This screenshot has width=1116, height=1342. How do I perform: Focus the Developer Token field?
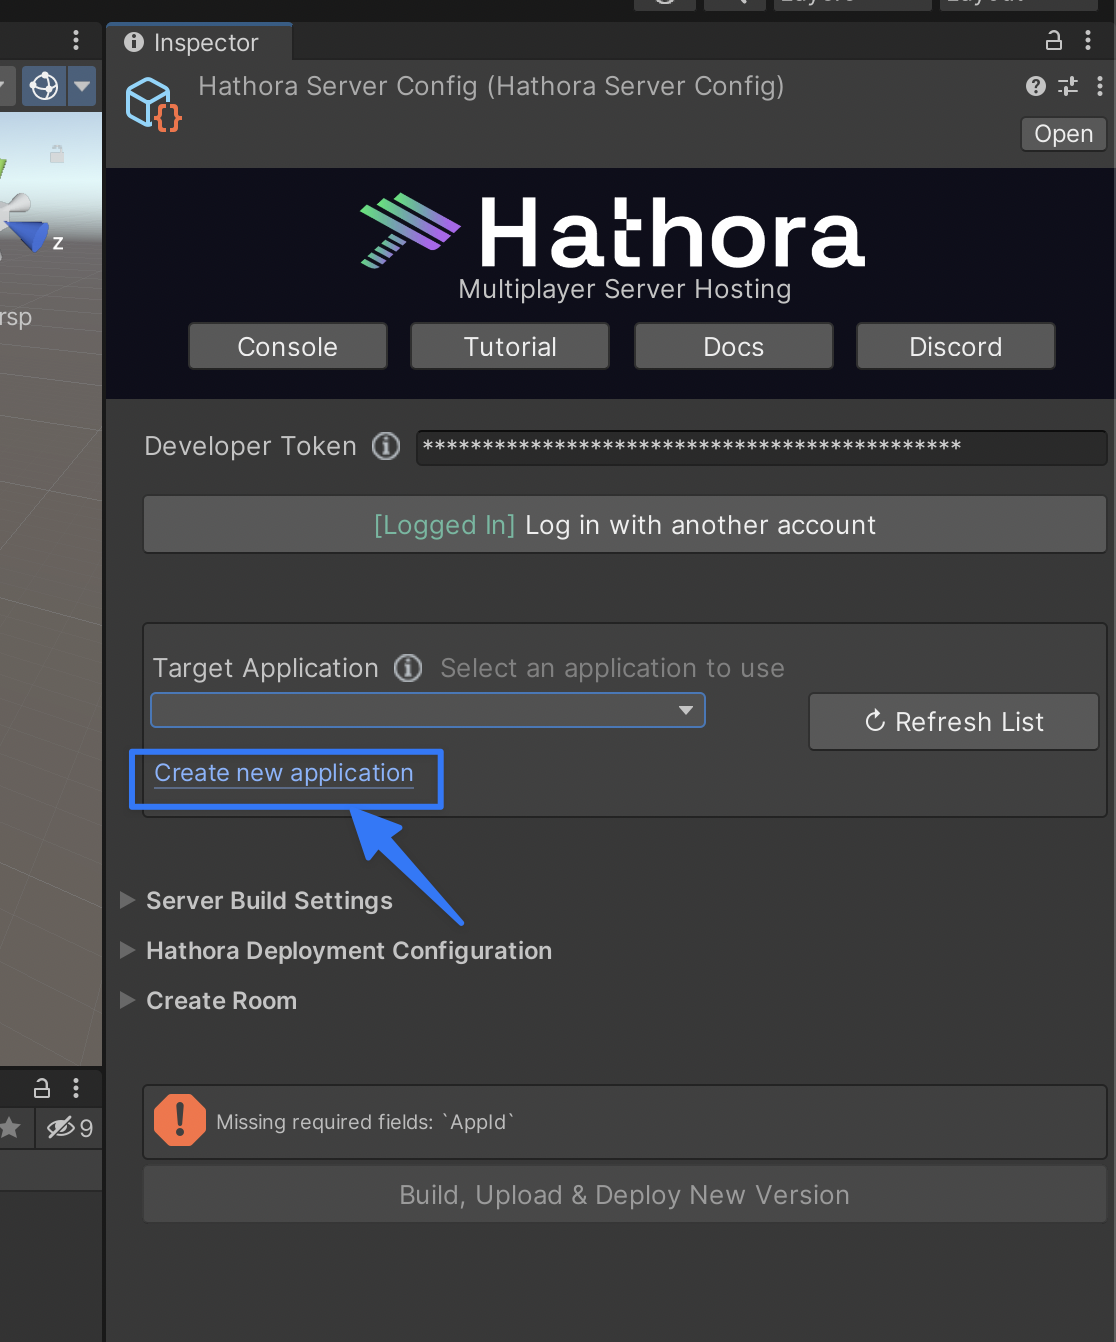[x=761, y=447]
